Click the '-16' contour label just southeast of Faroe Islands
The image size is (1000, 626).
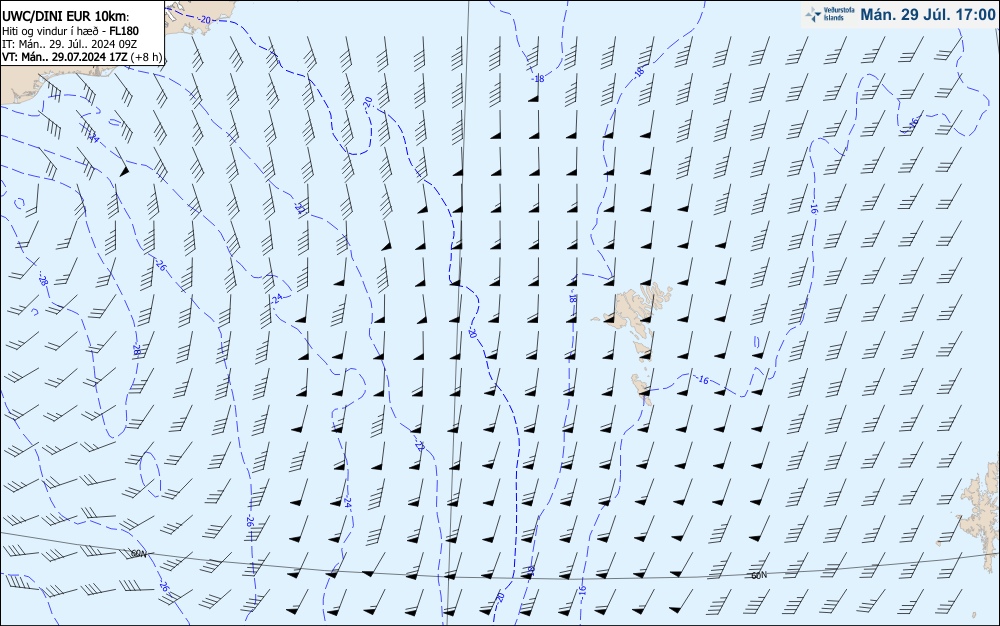tap(702, 380)
